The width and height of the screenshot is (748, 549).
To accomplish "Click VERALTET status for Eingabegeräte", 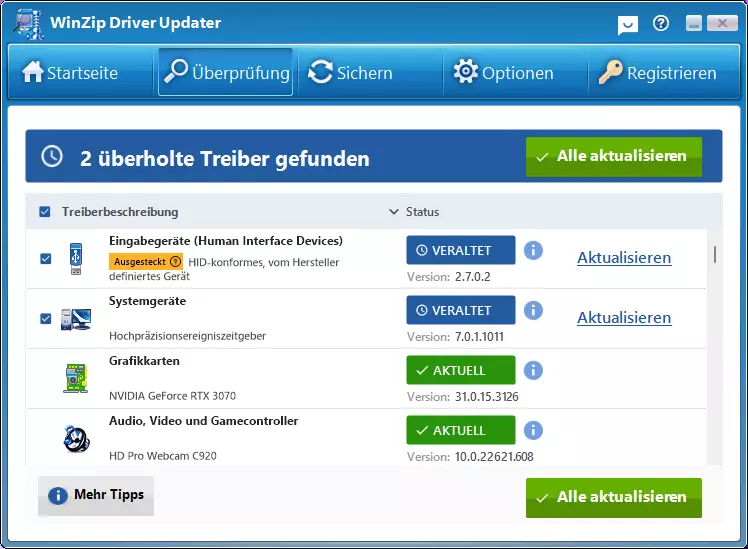I will pyautogui.click(x=461, y=250).
